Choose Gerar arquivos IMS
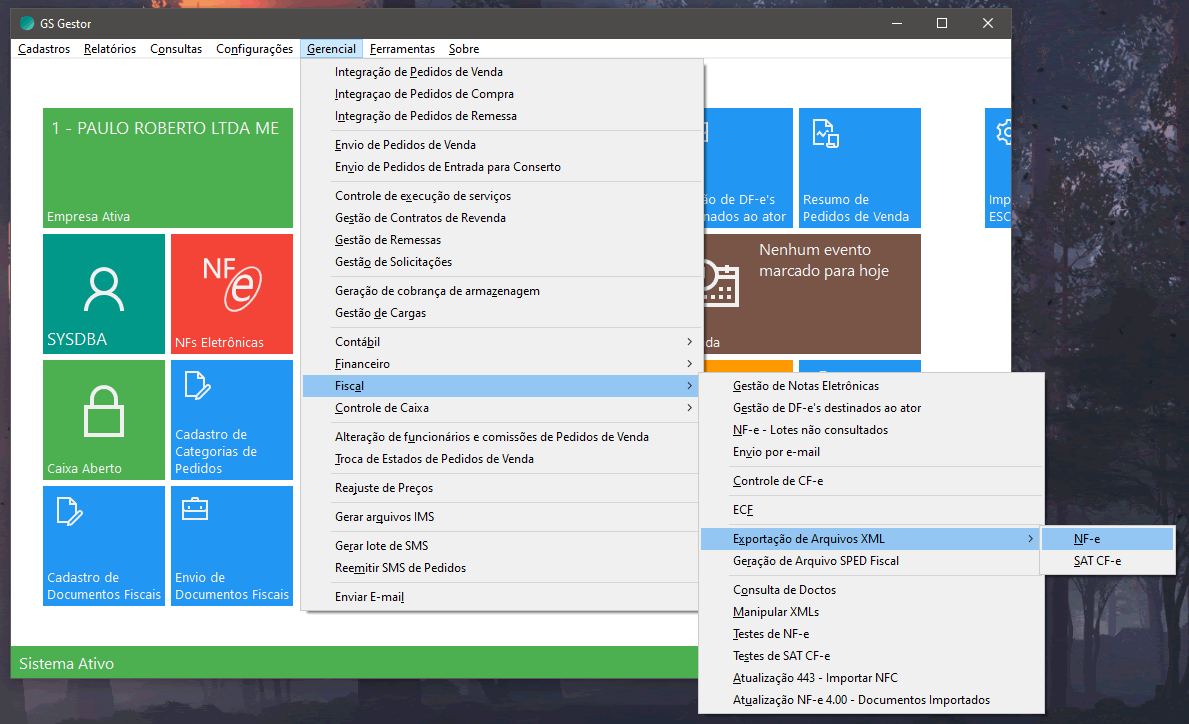The image size is (1189, 724). (500, 517)
